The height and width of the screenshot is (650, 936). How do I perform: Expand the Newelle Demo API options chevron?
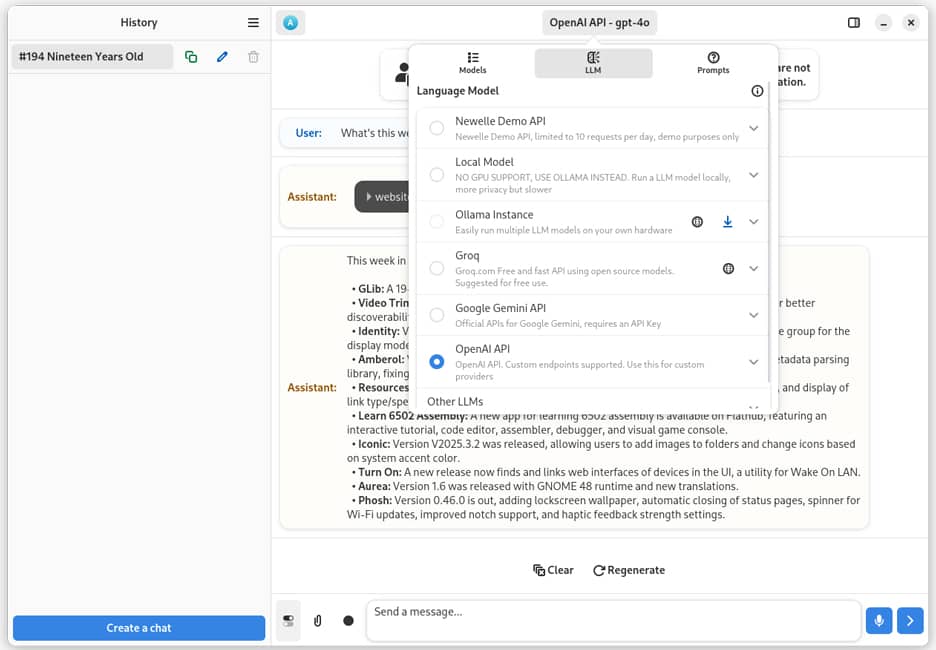pyautogui.click(x=753, y=128)
